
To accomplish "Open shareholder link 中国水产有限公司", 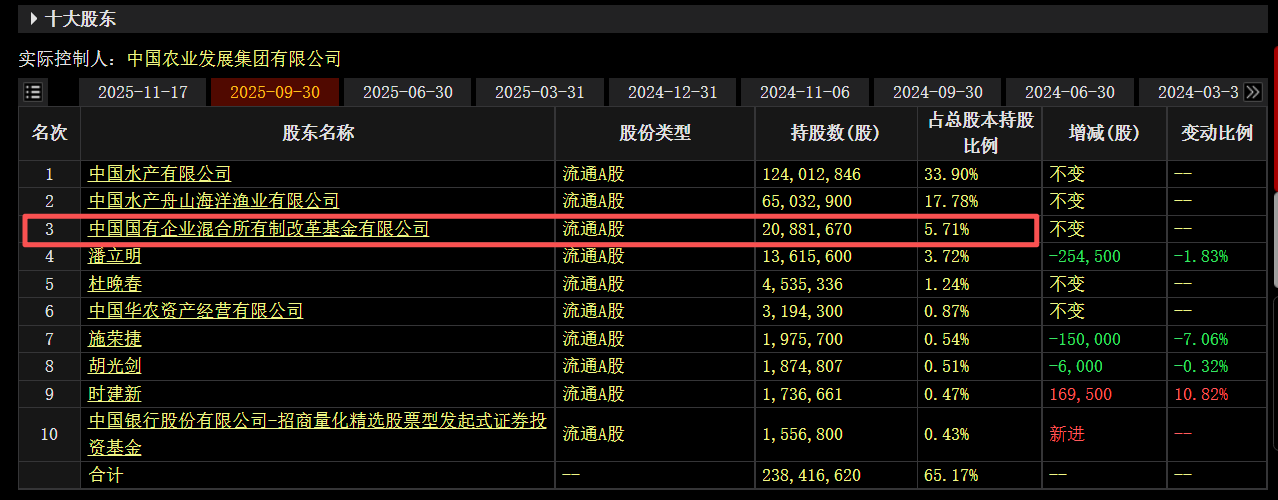I will coord(160,174).
